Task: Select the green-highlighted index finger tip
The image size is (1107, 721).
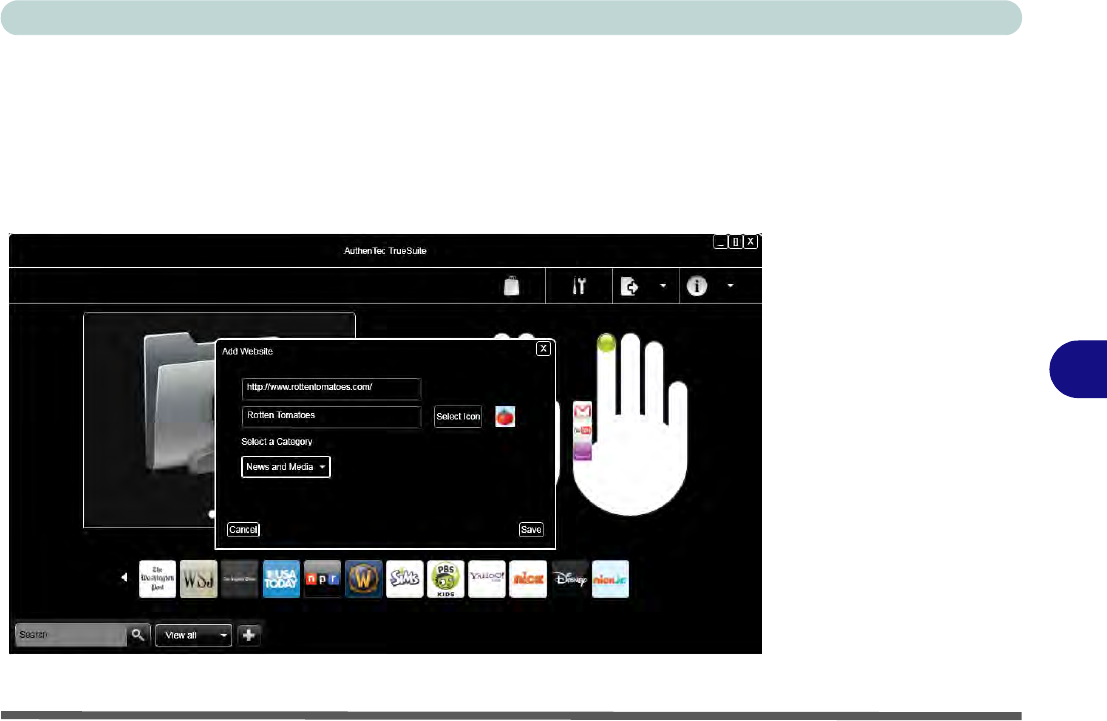Action: point(606,344)
